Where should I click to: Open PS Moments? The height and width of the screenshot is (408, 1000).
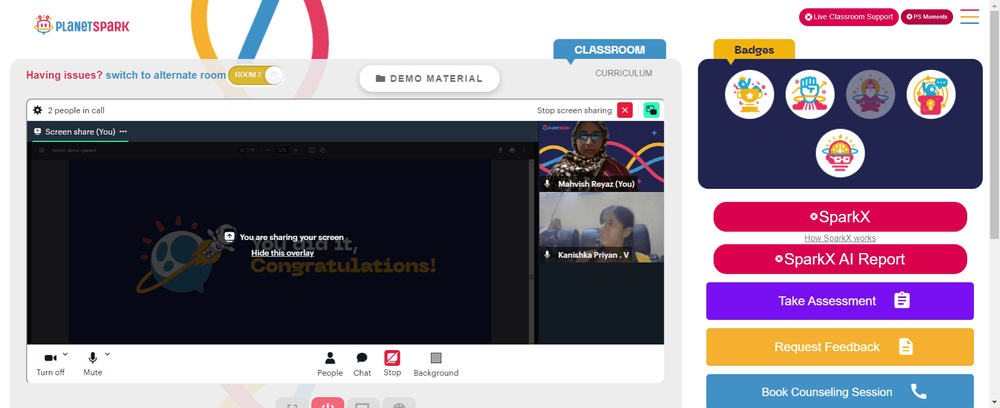[927, 17]
